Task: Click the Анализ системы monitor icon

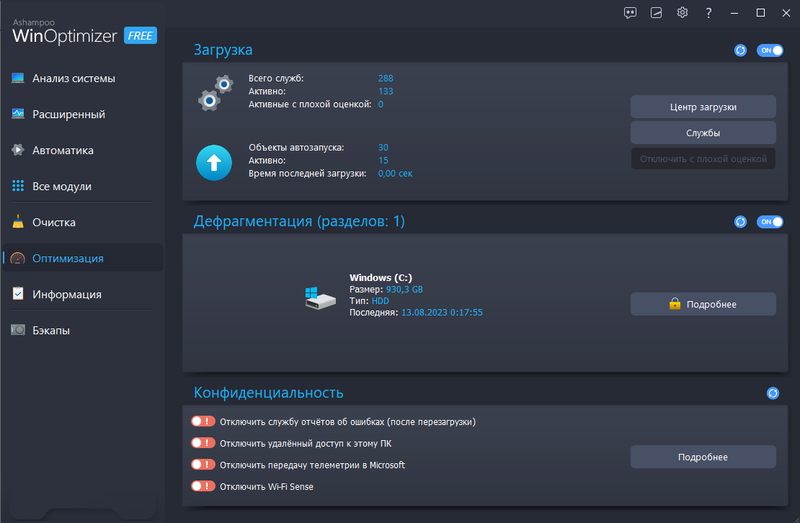Action: point(18,78)
